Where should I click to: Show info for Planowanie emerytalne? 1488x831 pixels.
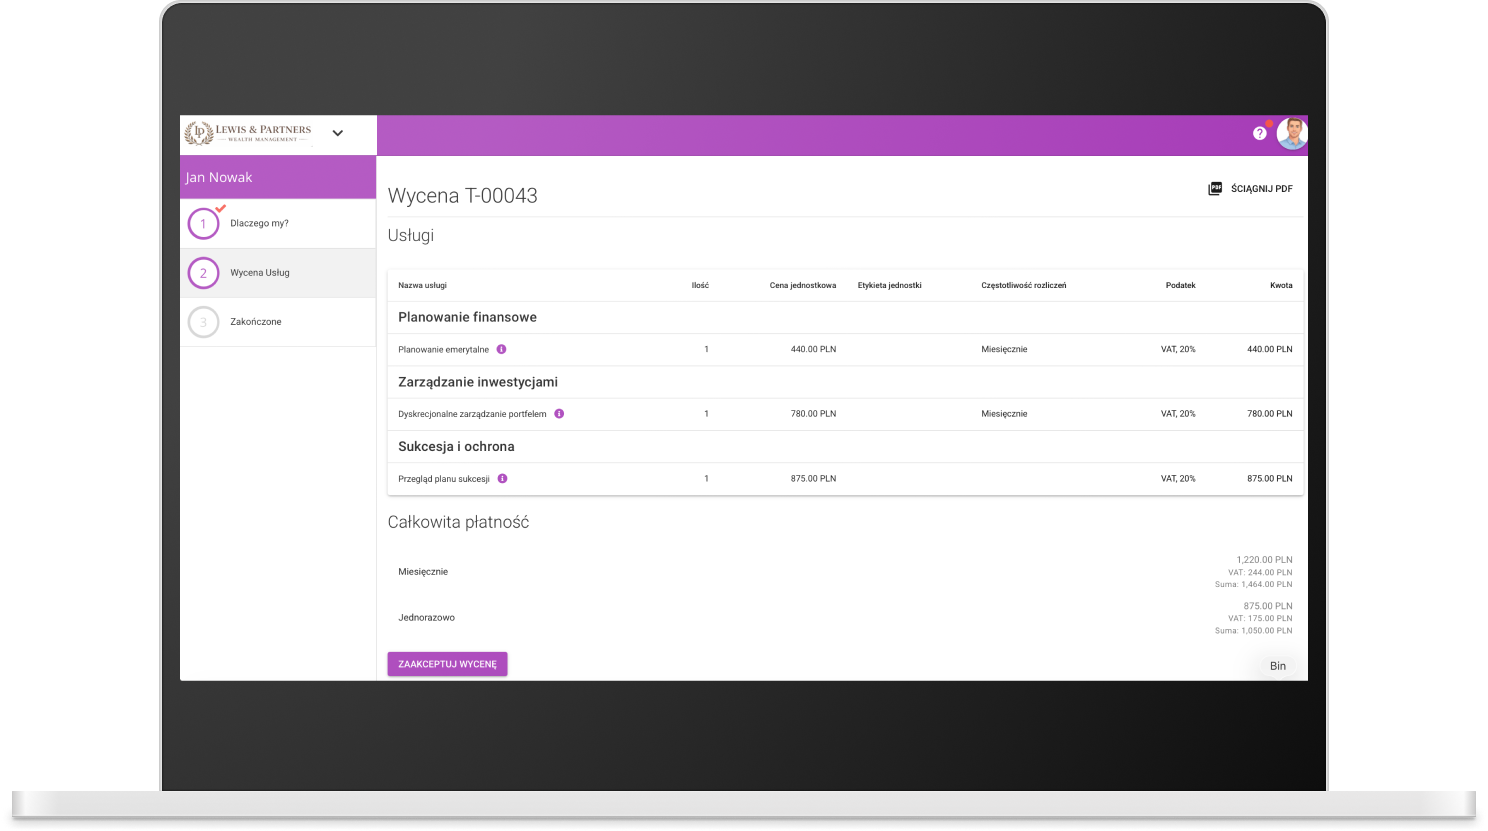501,349
